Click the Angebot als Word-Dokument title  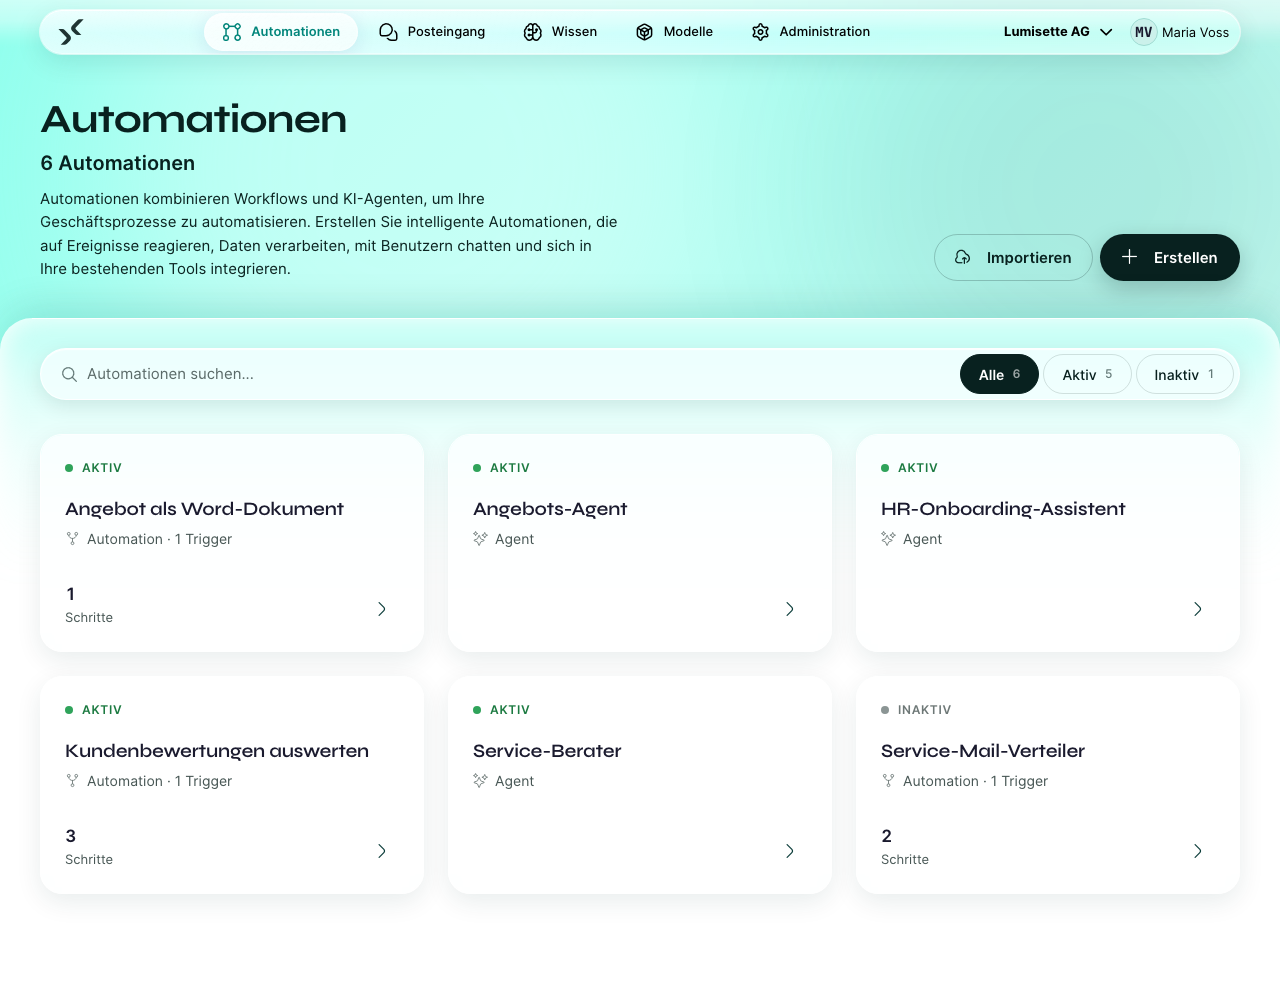pos(204,509)
